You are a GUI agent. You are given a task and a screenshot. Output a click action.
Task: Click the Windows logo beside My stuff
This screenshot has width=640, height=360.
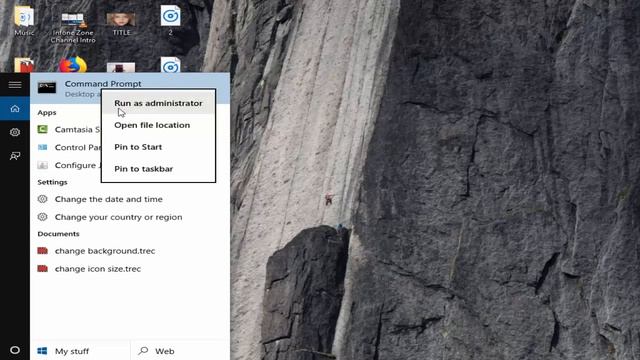pos(42,351)
